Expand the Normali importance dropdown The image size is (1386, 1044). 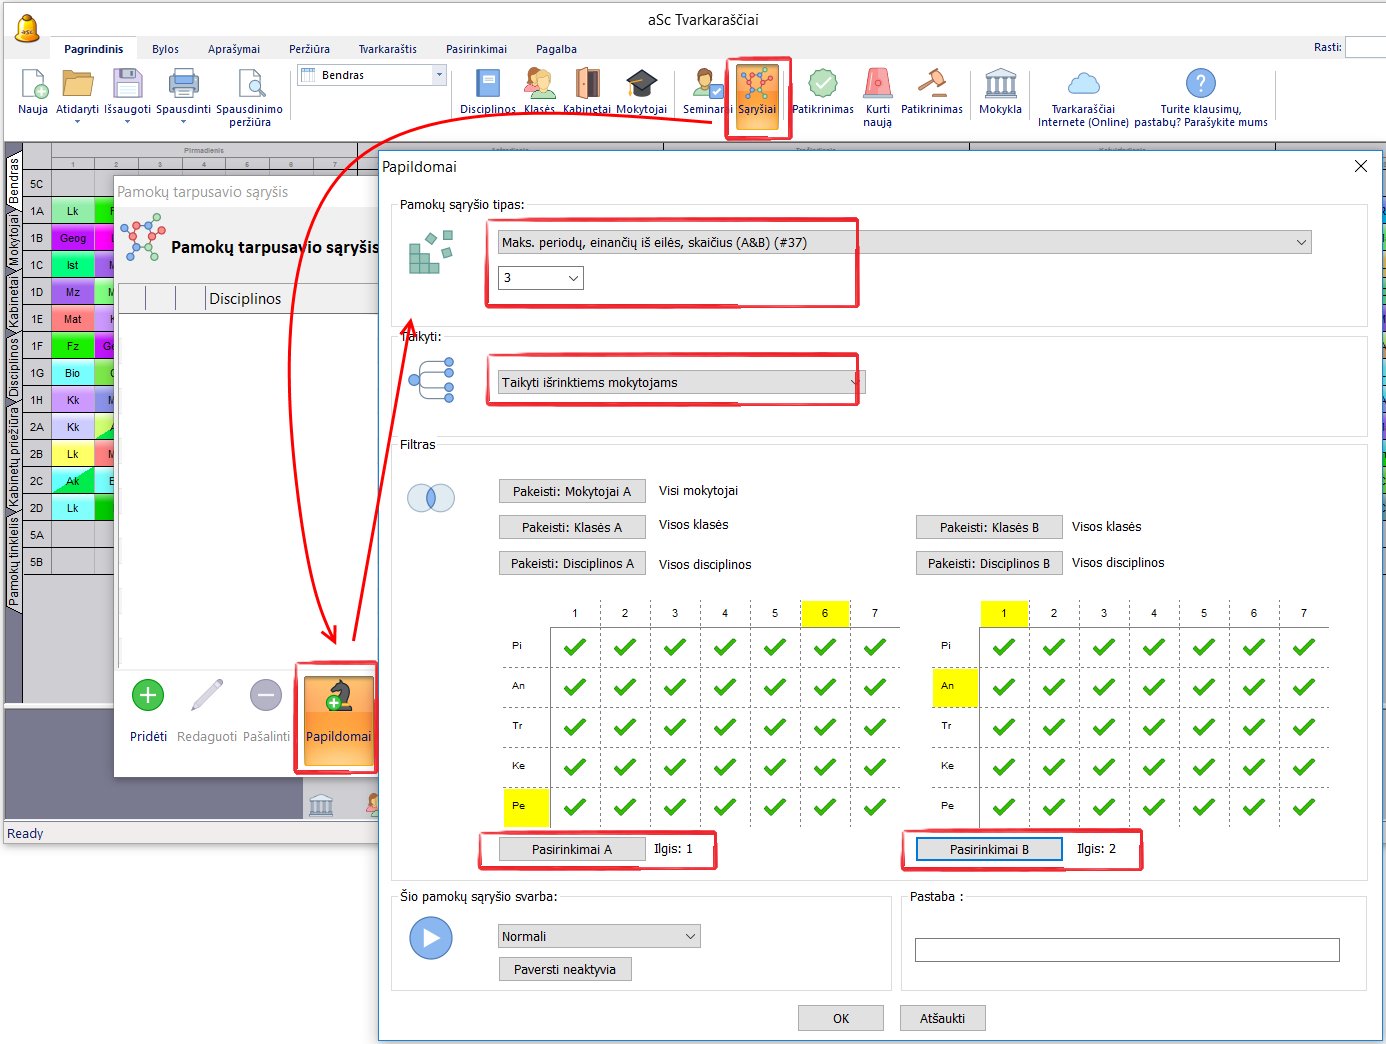tap(598, 936)
